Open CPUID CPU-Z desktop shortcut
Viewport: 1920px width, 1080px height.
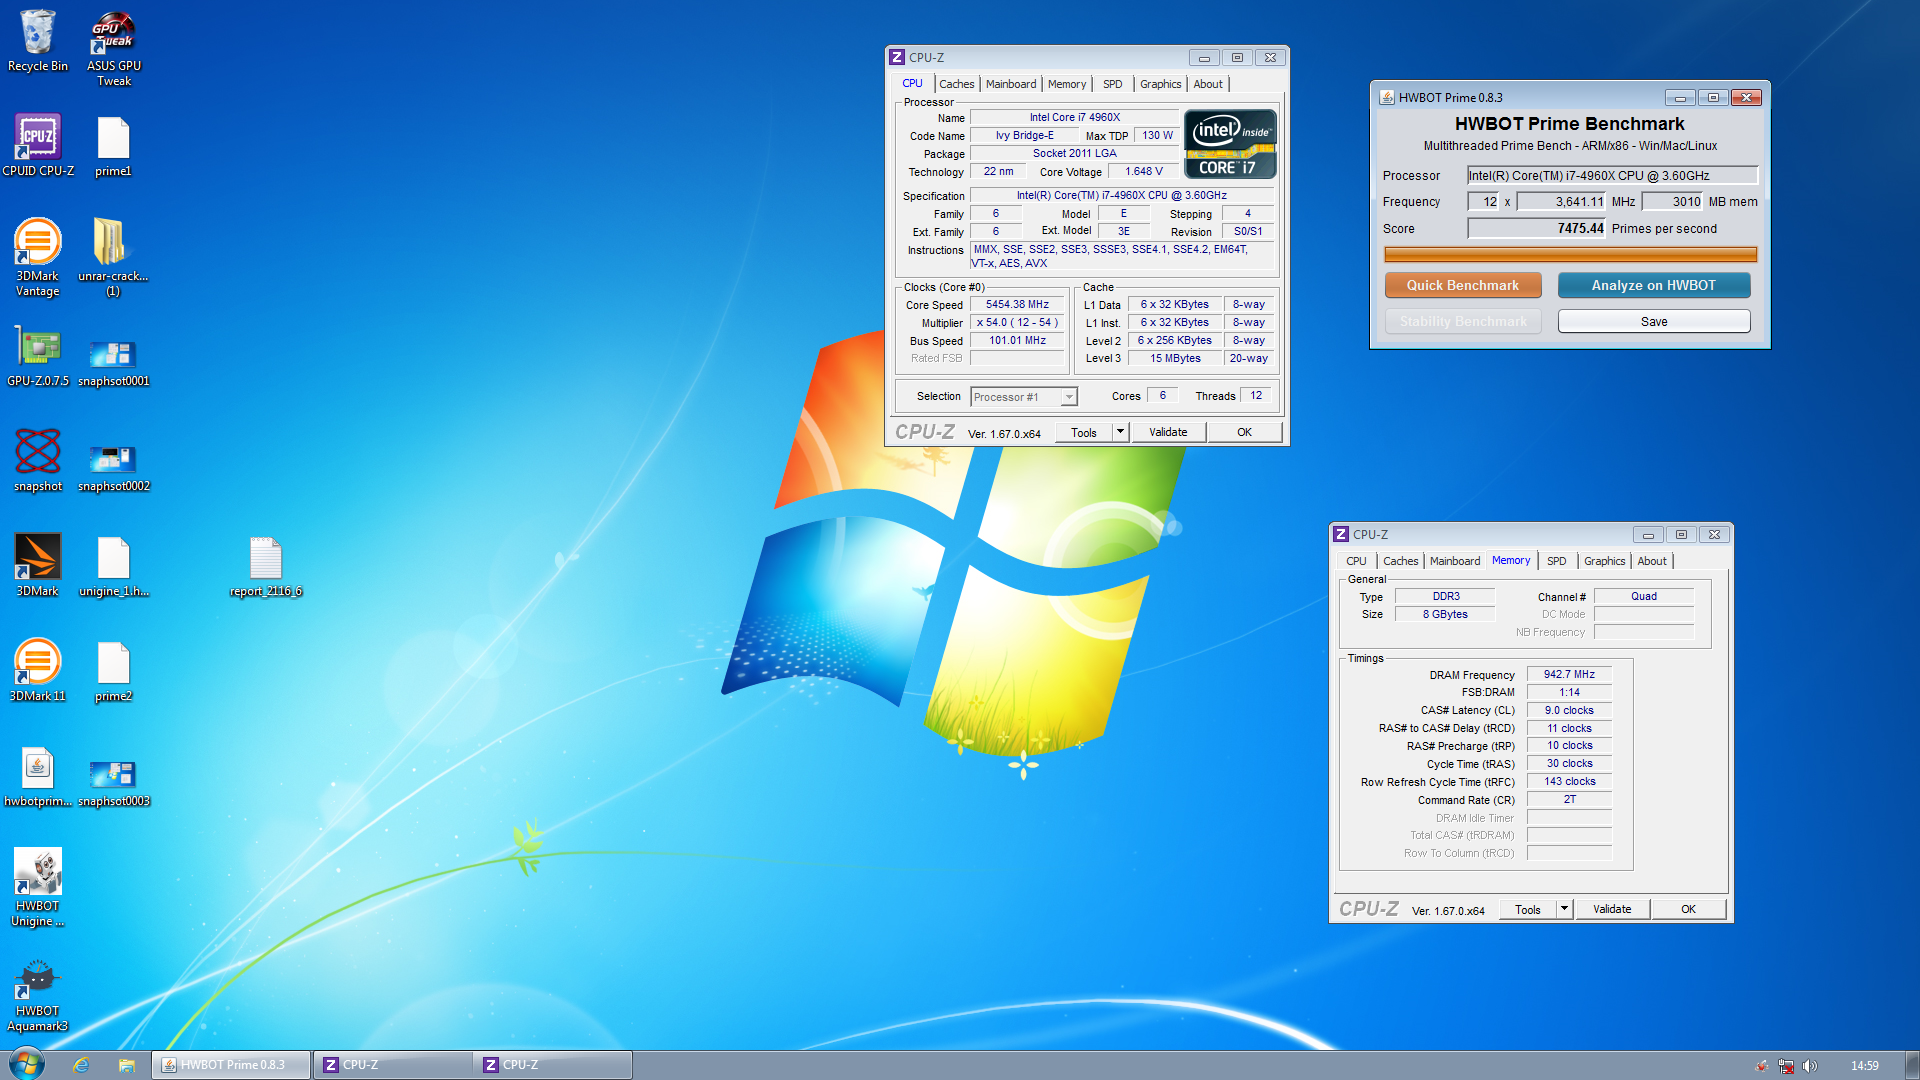(38, 146)
